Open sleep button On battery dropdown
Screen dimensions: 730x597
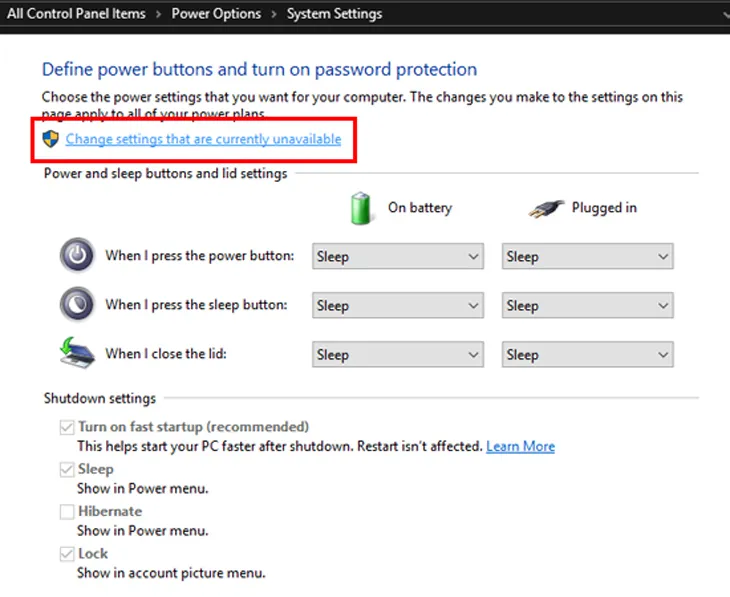pyautogui.click(x=398, y=306)
